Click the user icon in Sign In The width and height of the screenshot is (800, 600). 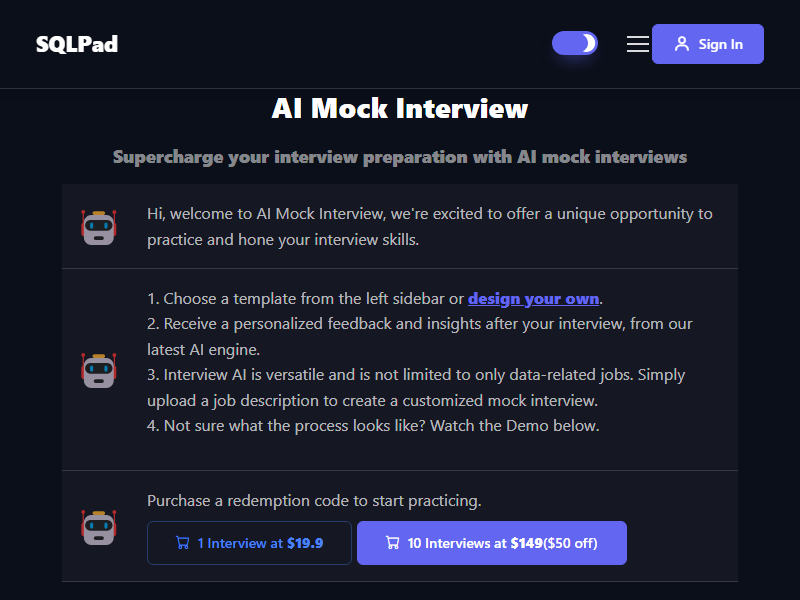[682, 44]
